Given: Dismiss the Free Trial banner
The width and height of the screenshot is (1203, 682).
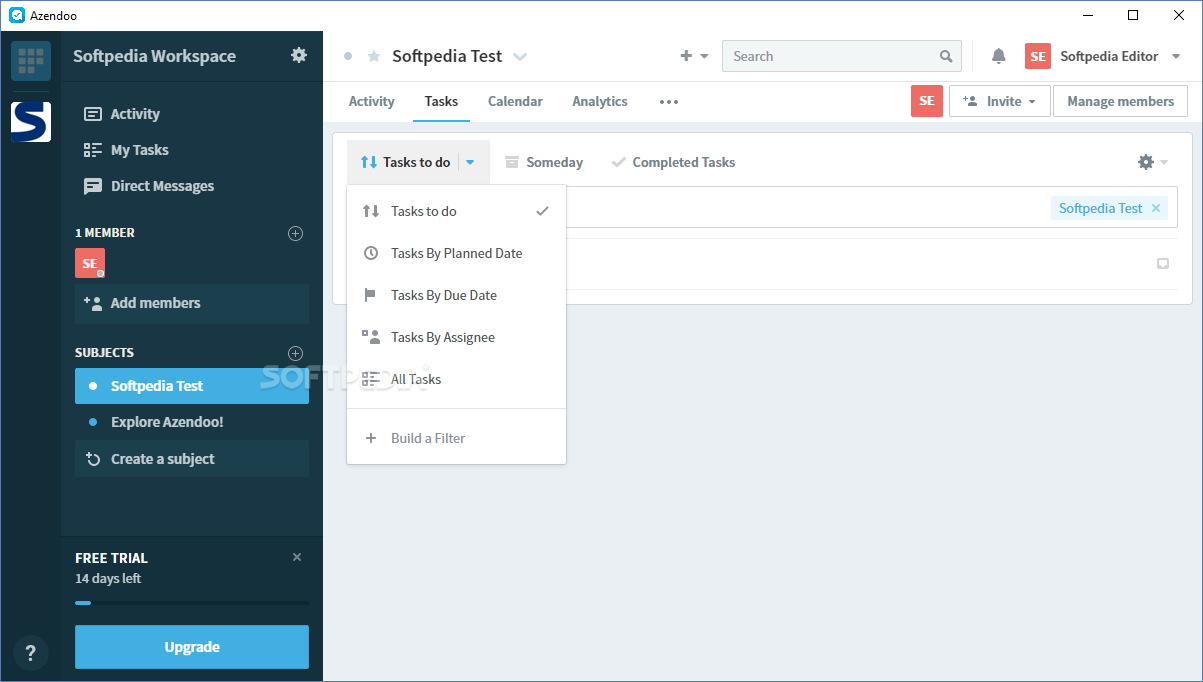Looking at the screenshot, I should coord(297,557).
